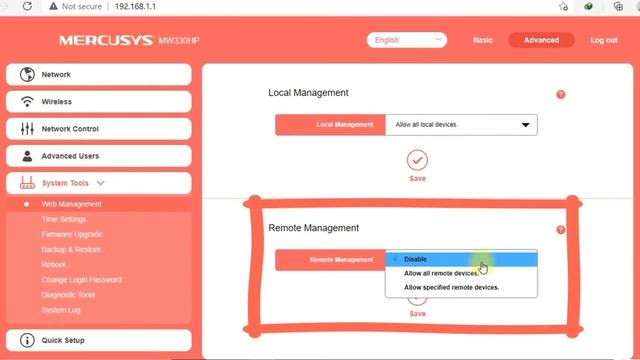
Task: Bookmark this page with the star icon
Action: pos(564,7)
